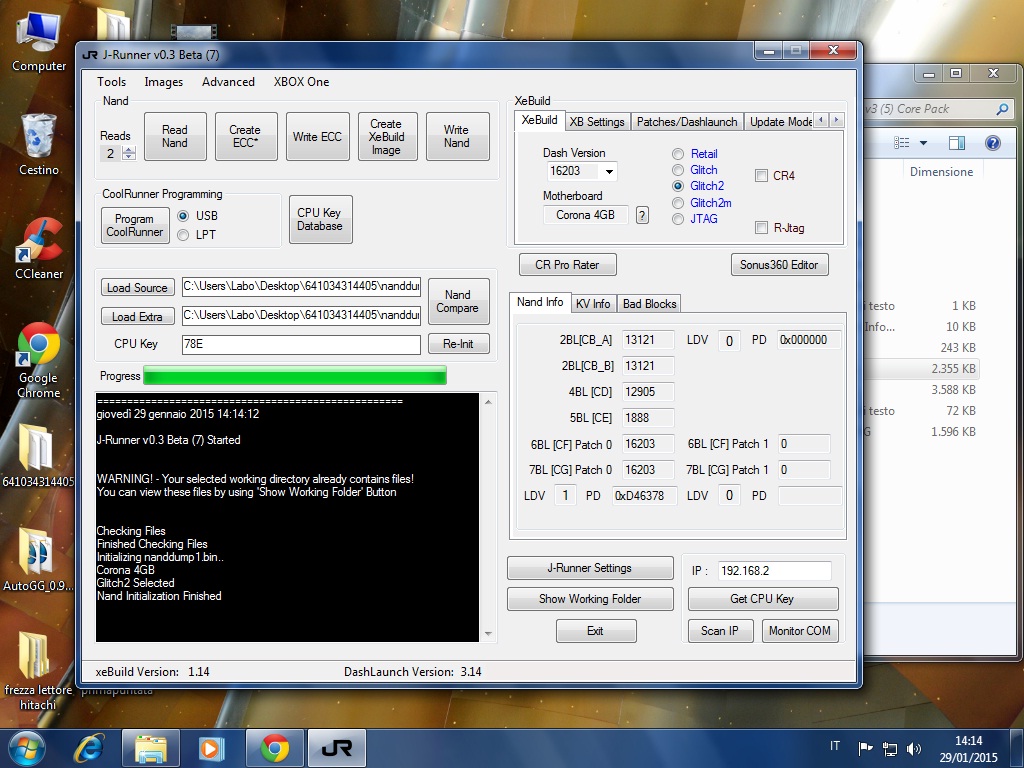Click the Create ECC button
Screen dimensions: 1024x768
(246, 136)
